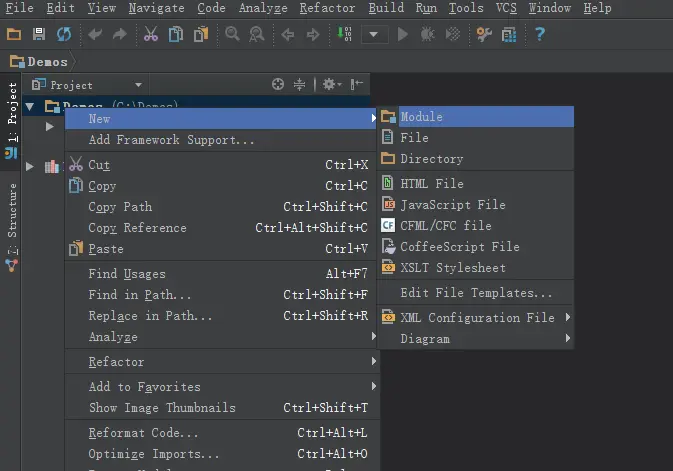Click the Debug bug icon
This screenshot has width=673, height=471.
pyautogui.click(x=427, y=34)
